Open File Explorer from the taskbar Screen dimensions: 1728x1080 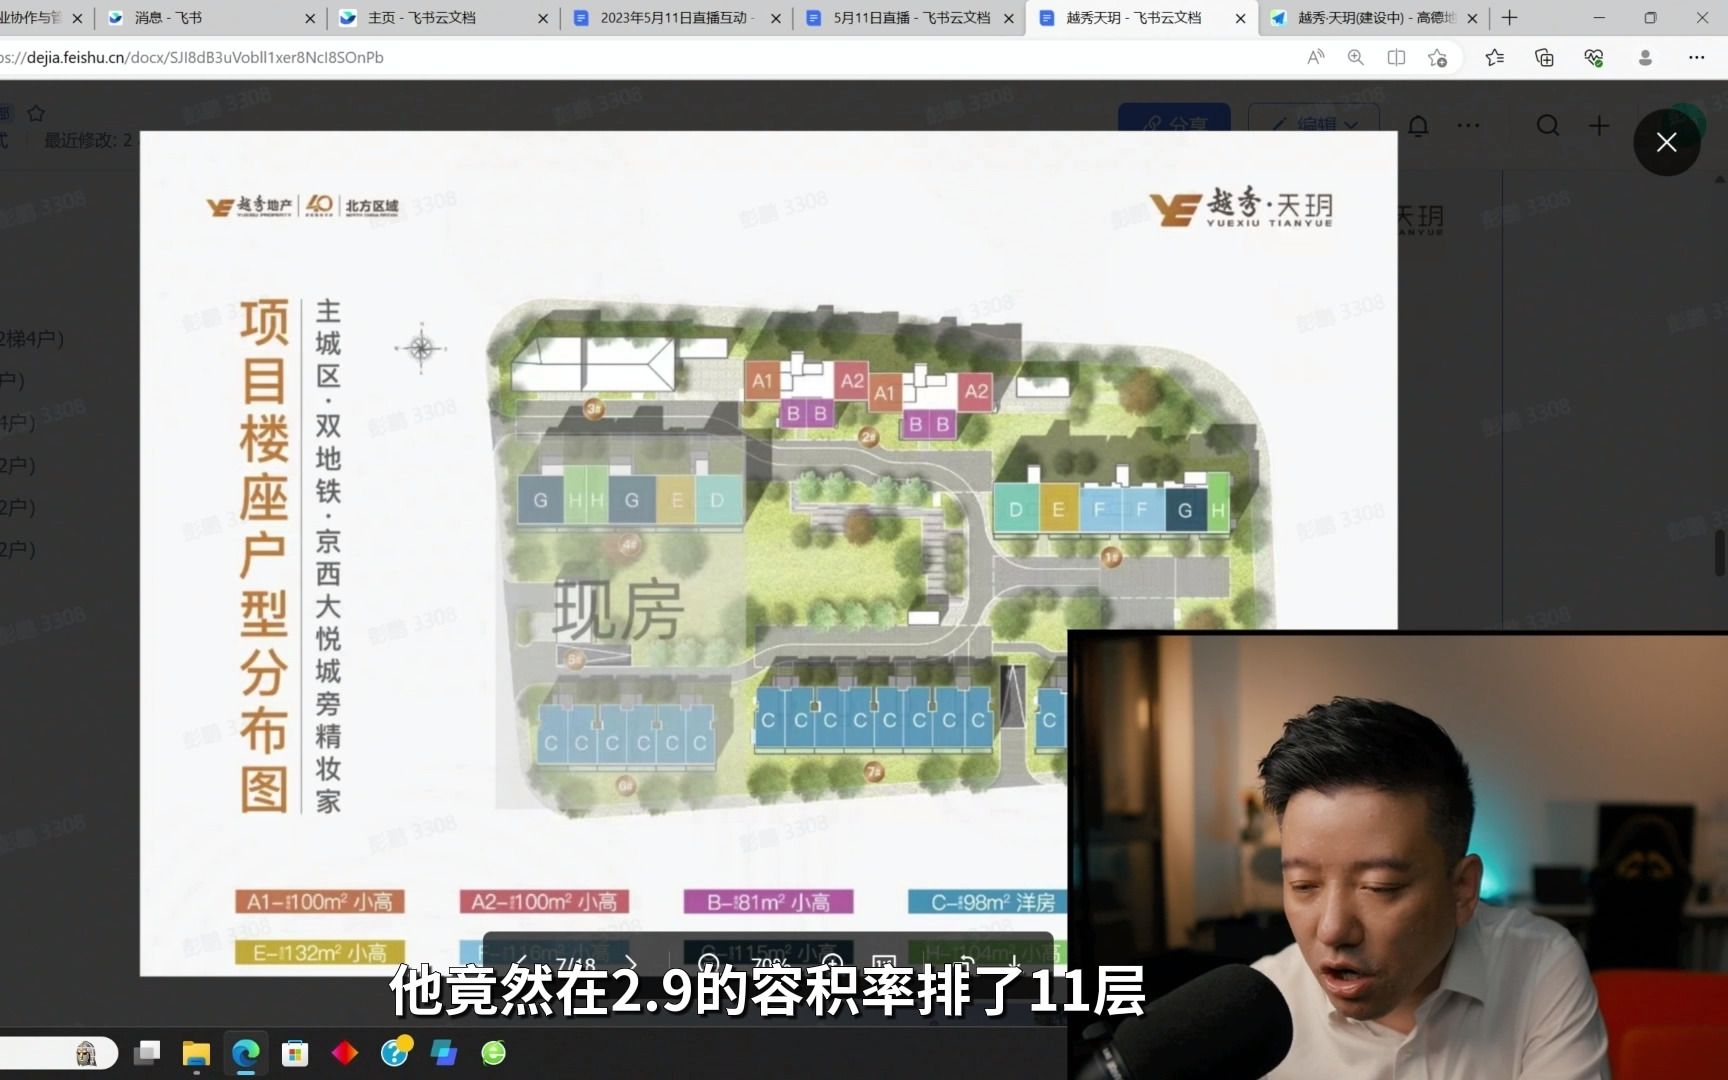click(196, 1053)
